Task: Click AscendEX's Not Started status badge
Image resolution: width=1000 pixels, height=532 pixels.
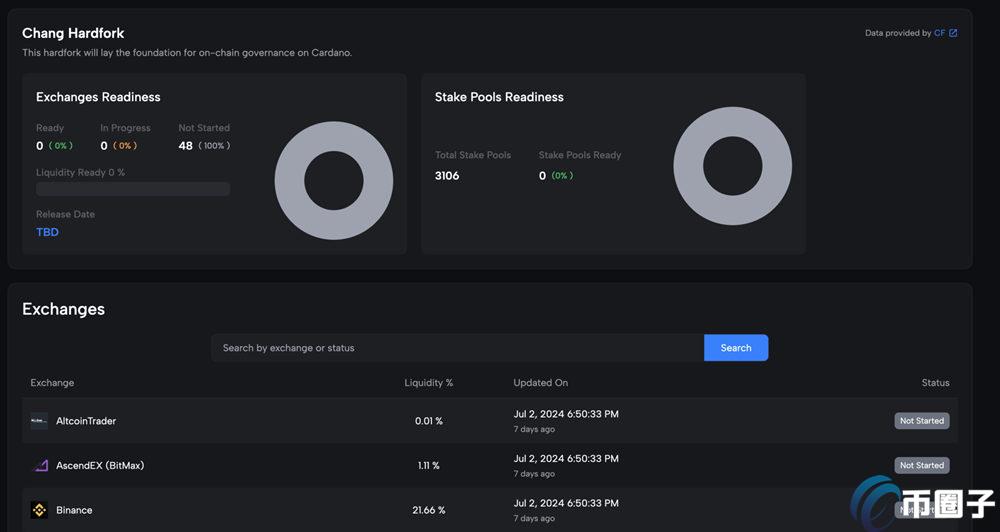Action: tap(921, 466)
